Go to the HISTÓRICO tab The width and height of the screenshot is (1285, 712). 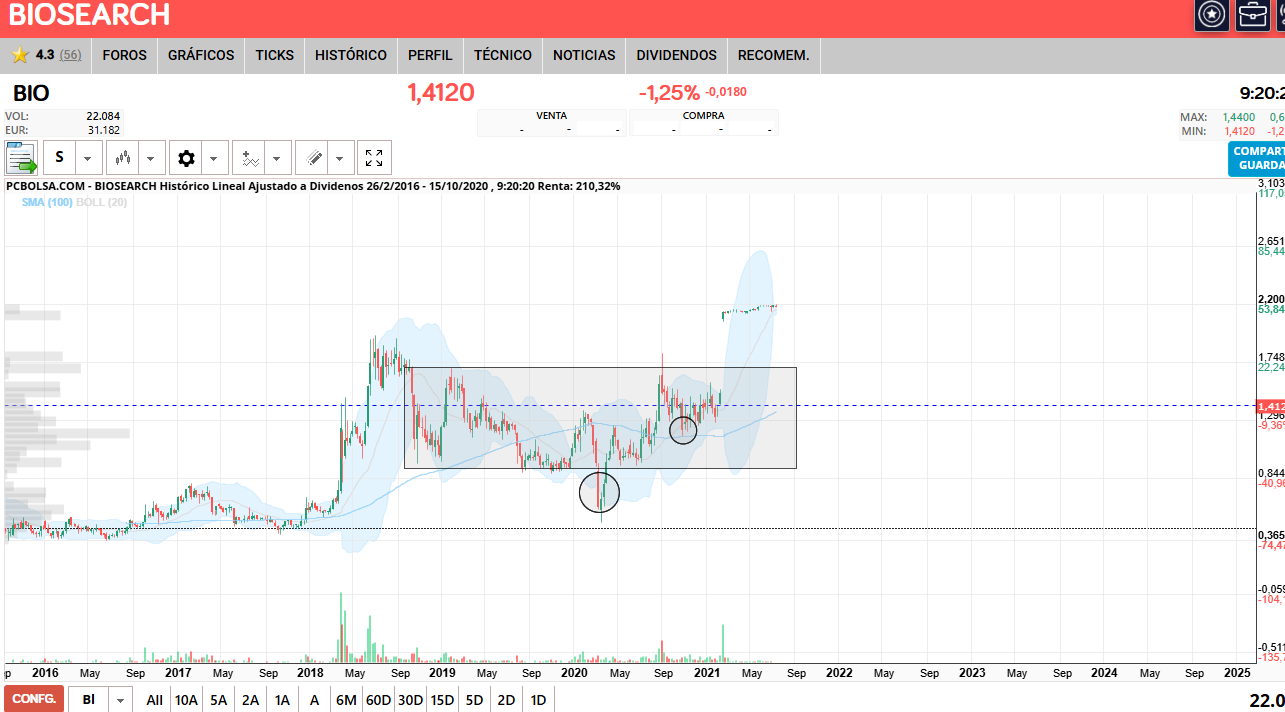351,55
